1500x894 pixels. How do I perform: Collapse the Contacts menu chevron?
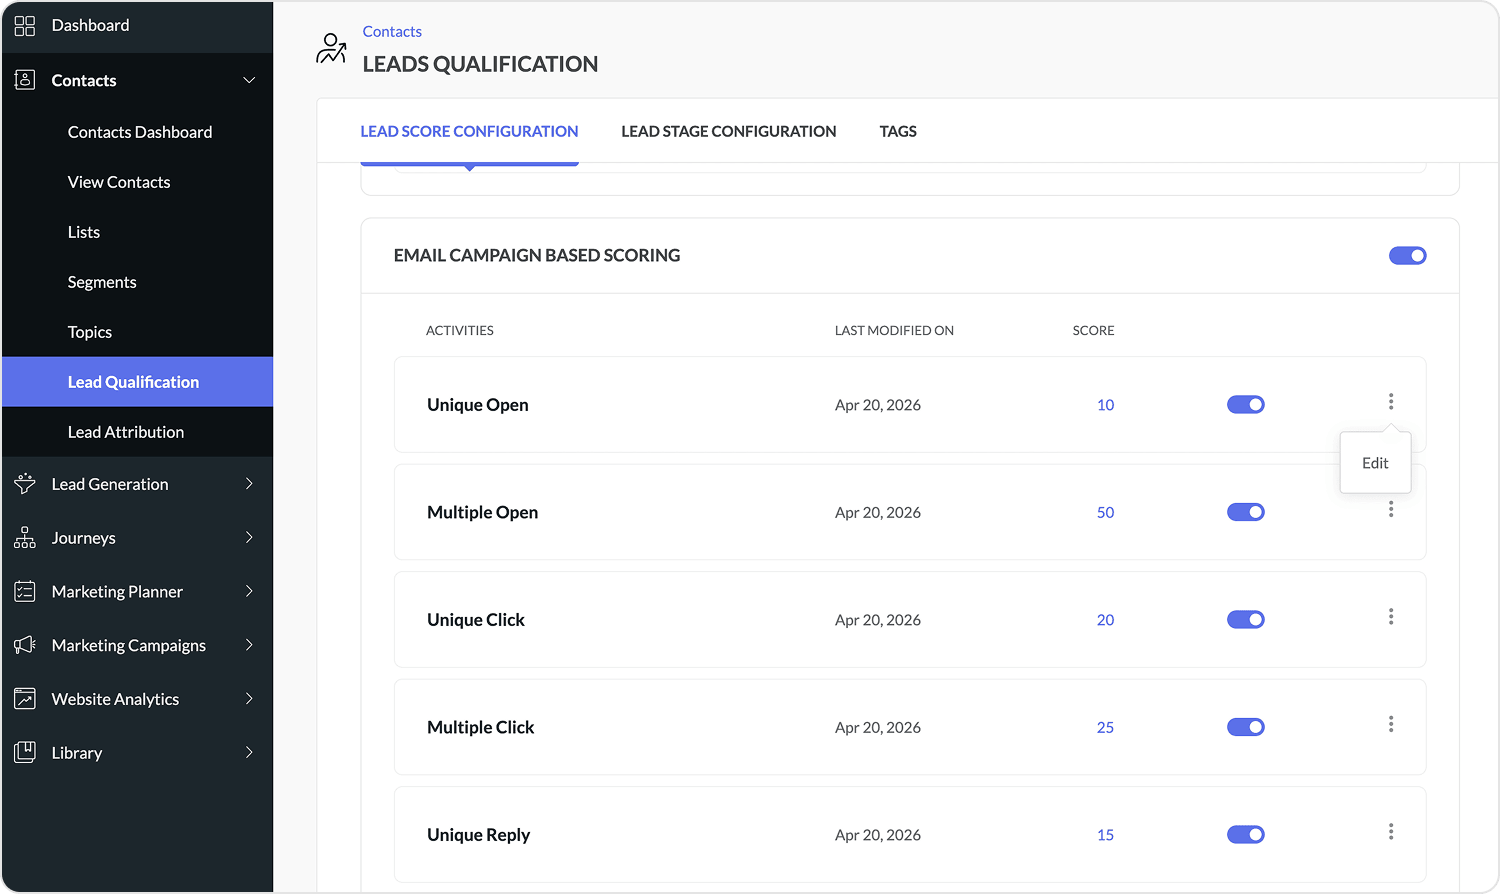249,80
